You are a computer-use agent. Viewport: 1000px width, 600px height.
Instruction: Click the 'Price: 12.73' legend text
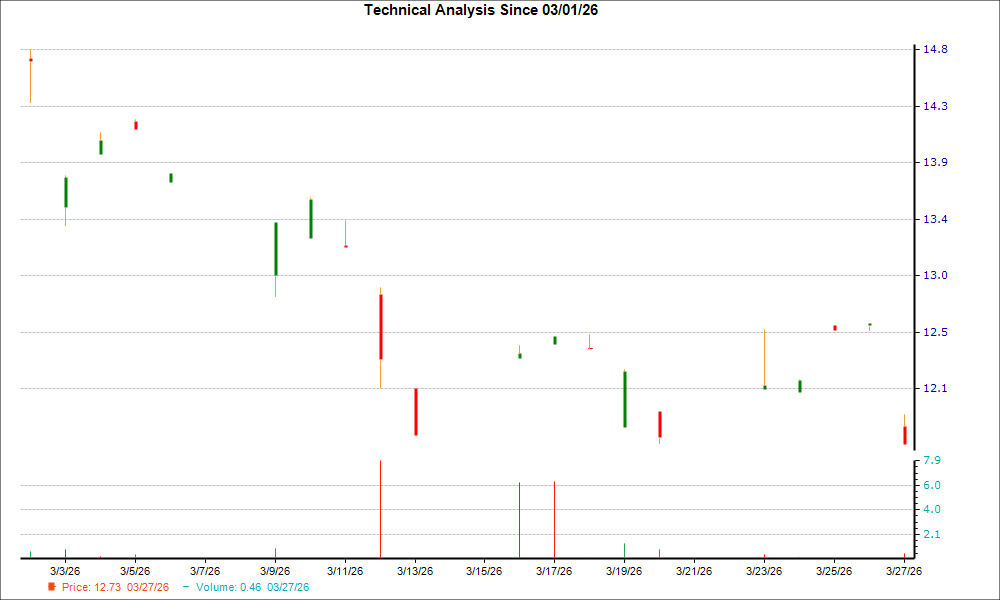pos(115,587)
